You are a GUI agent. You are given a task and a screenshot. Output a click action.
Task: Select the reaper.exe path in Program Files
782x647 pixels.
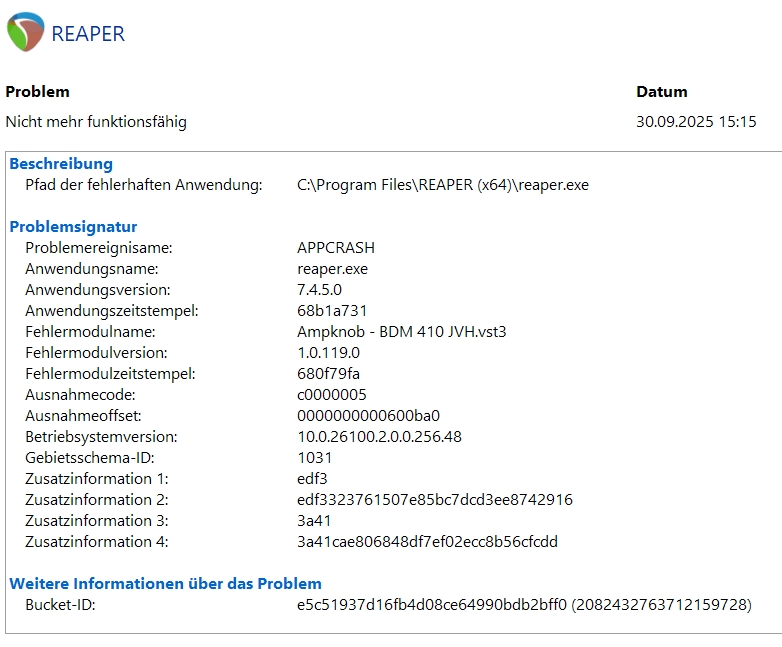(443, 185)
